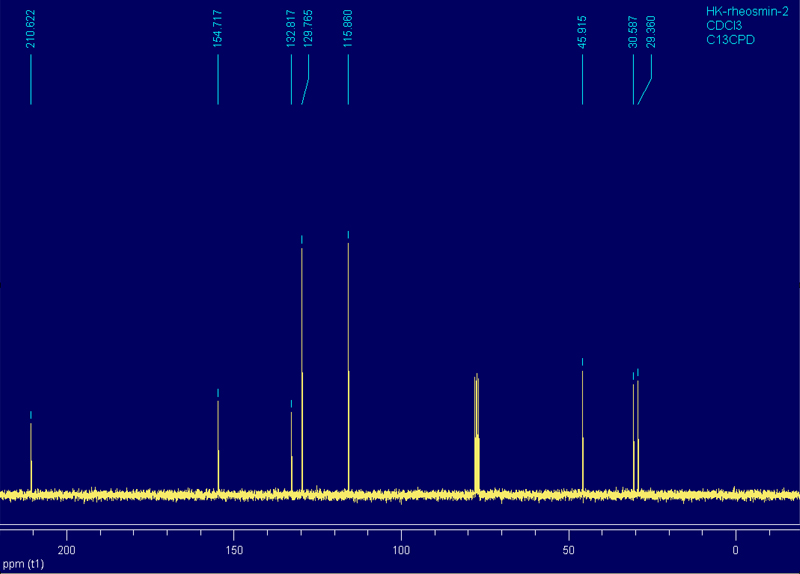Select the 154.717 peak label
800x574 pixels.
pyautogui.click(x=218, y=29)
